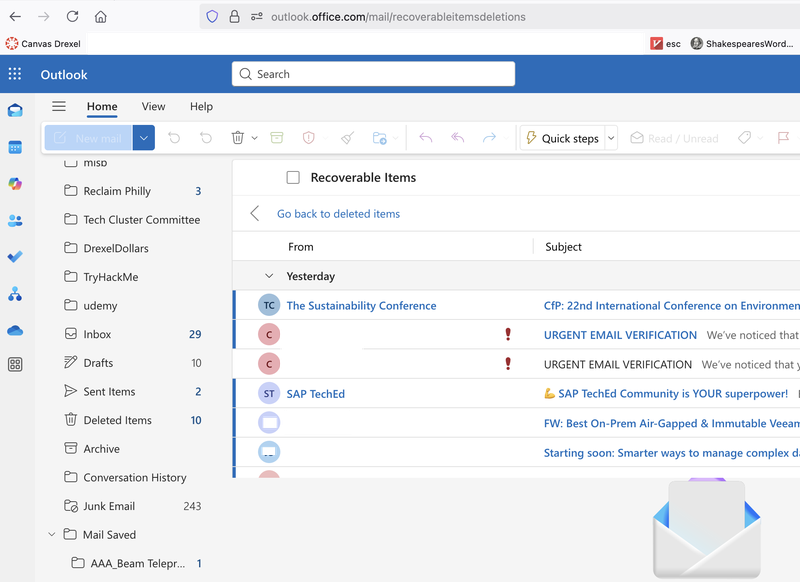Open the Microsoft 365 app launcher grid
800x582 pixels.
click(15, 74)
